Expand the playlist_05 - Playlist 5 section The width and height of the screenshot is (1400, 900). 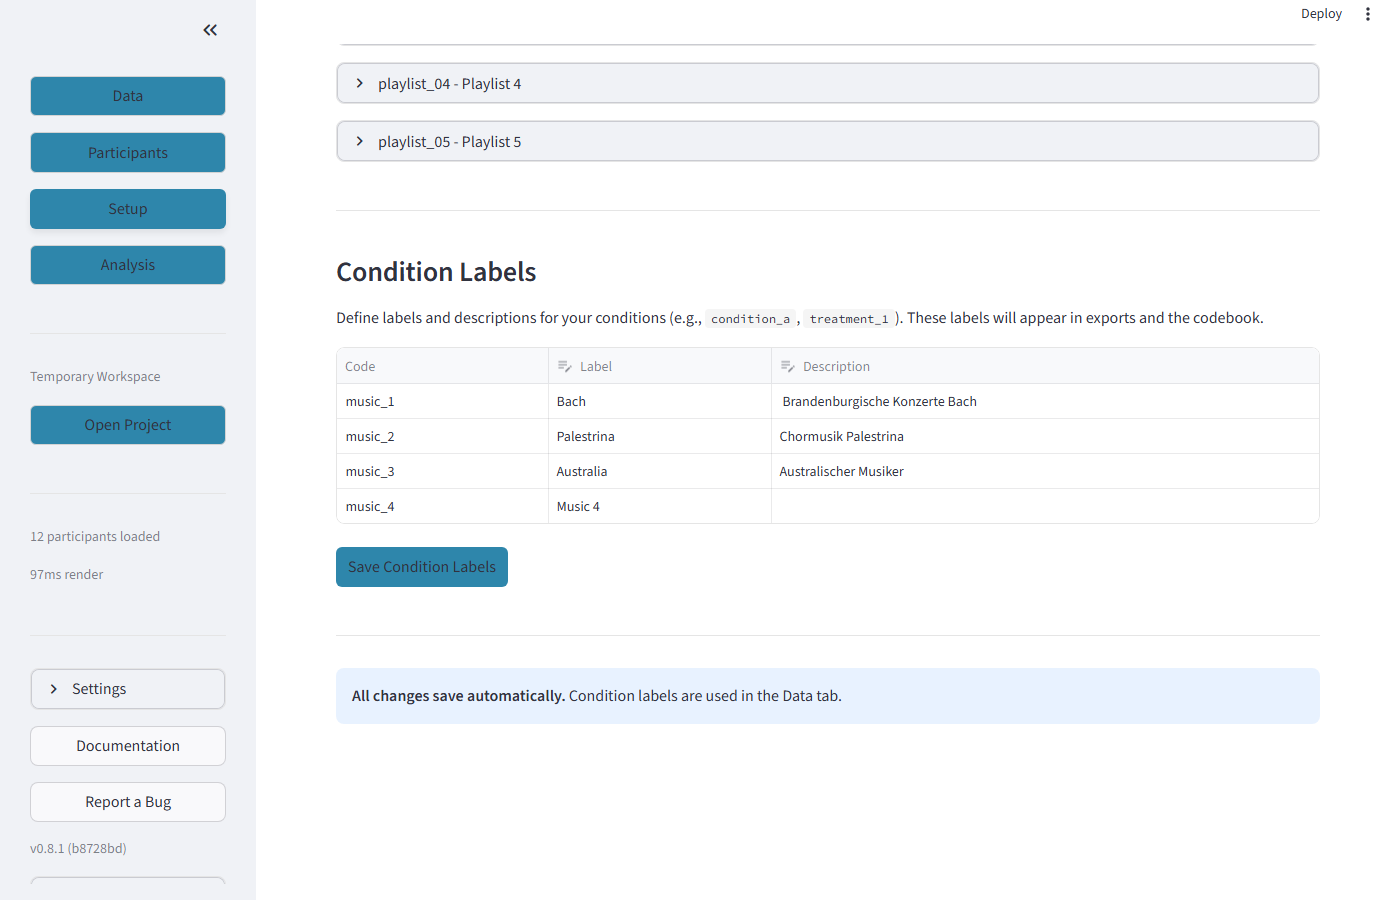click(x=828, y=141)
